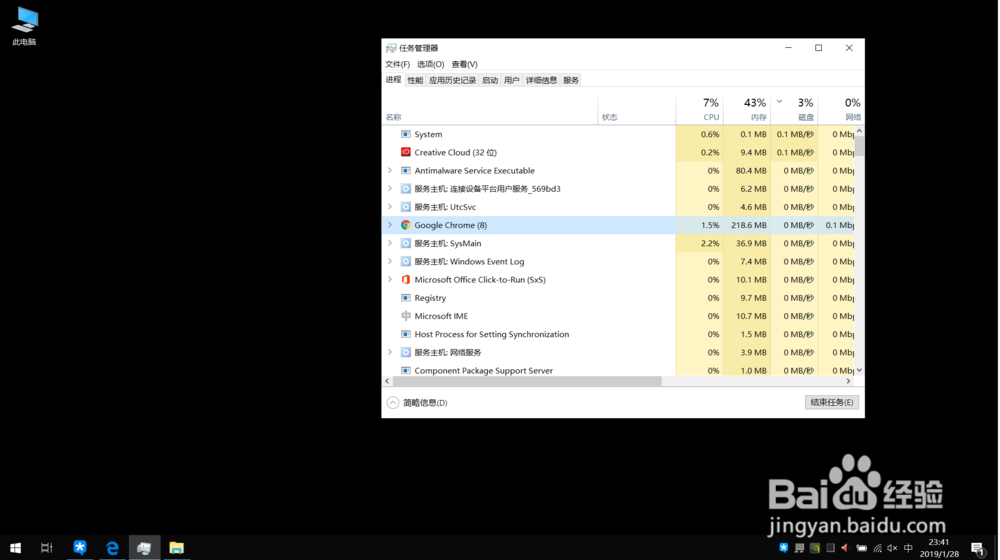Click the 中 input method indicator
The image size is (1000, 560).
click(x=908, y=548)
